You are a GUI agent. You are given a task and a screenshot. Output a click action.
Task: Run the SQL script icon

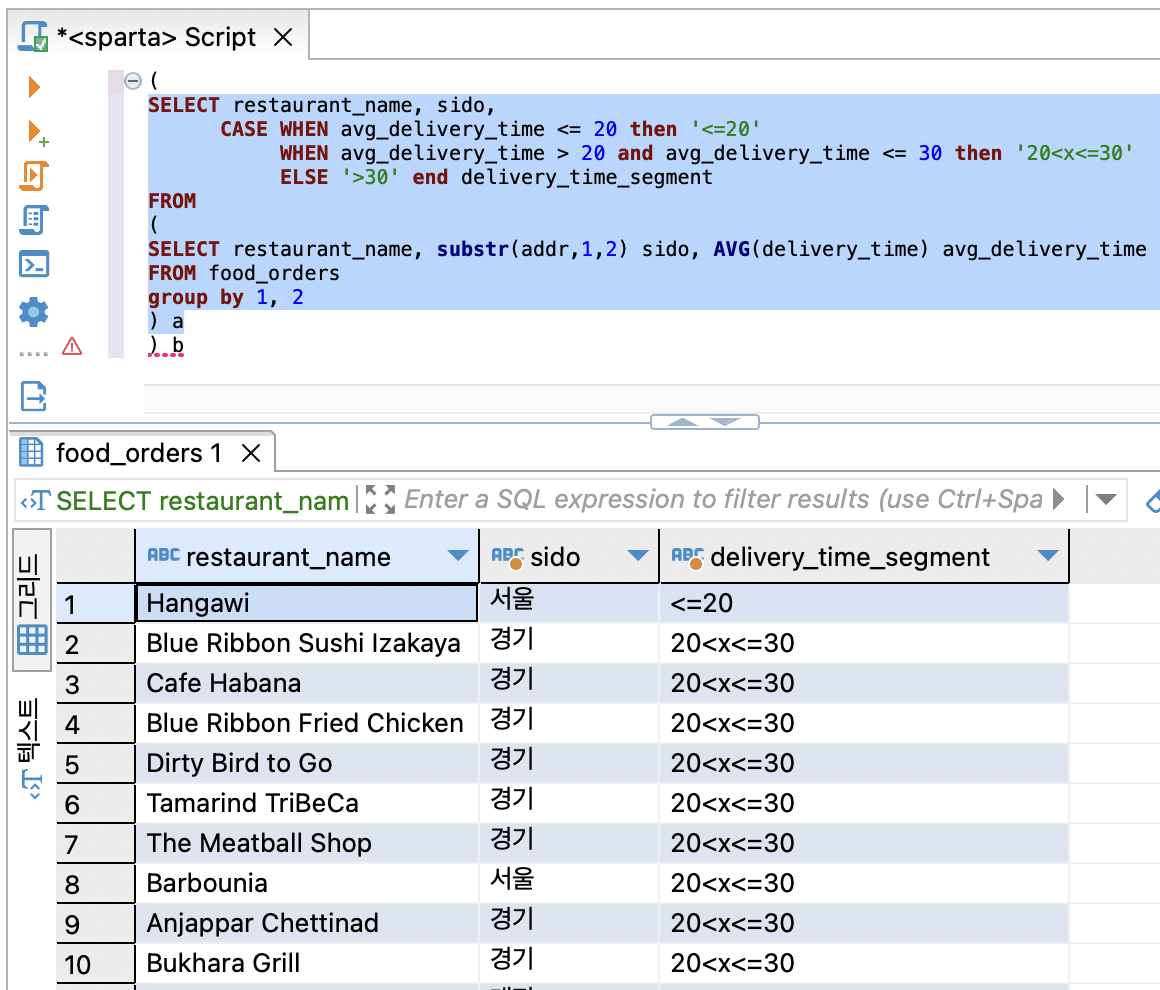[x=34, y=176]
